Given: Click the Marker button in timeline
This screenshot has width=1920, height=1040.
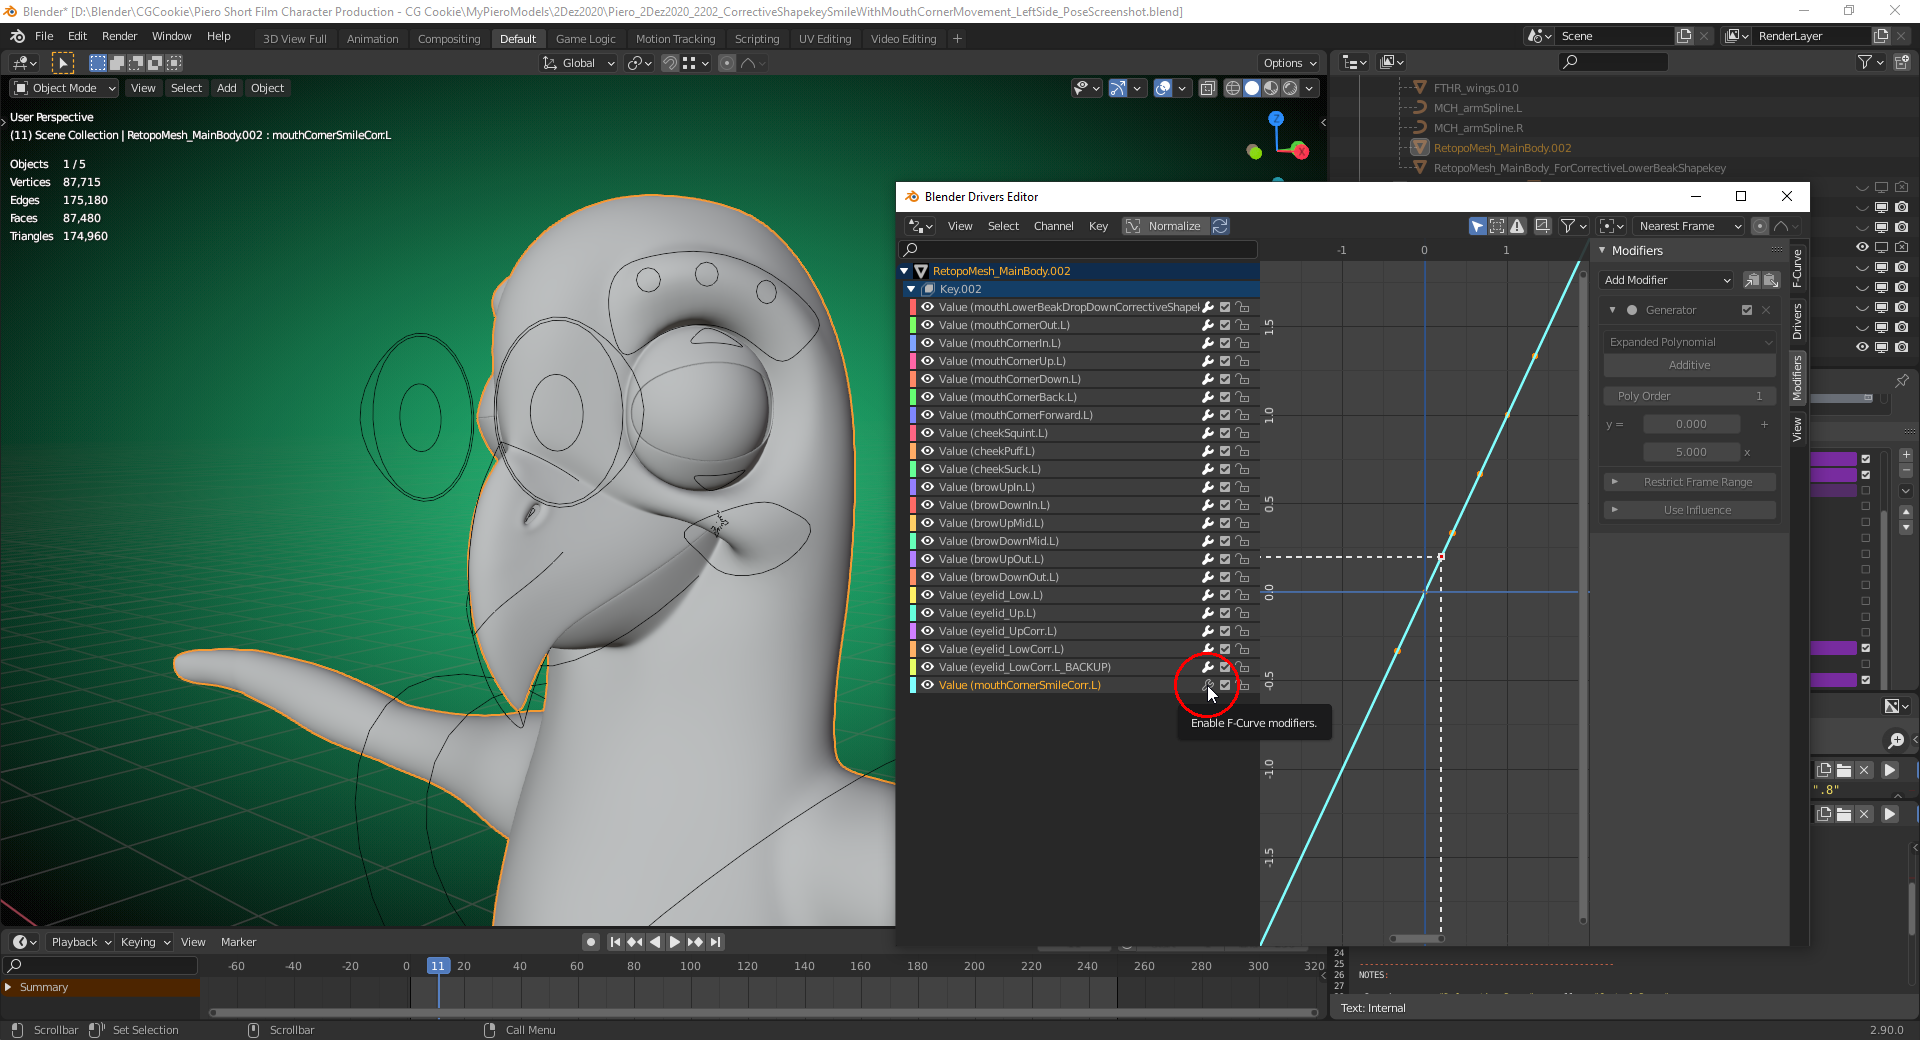Looking at the screenshot, I should pyautogui.click(x=238, y=942).
